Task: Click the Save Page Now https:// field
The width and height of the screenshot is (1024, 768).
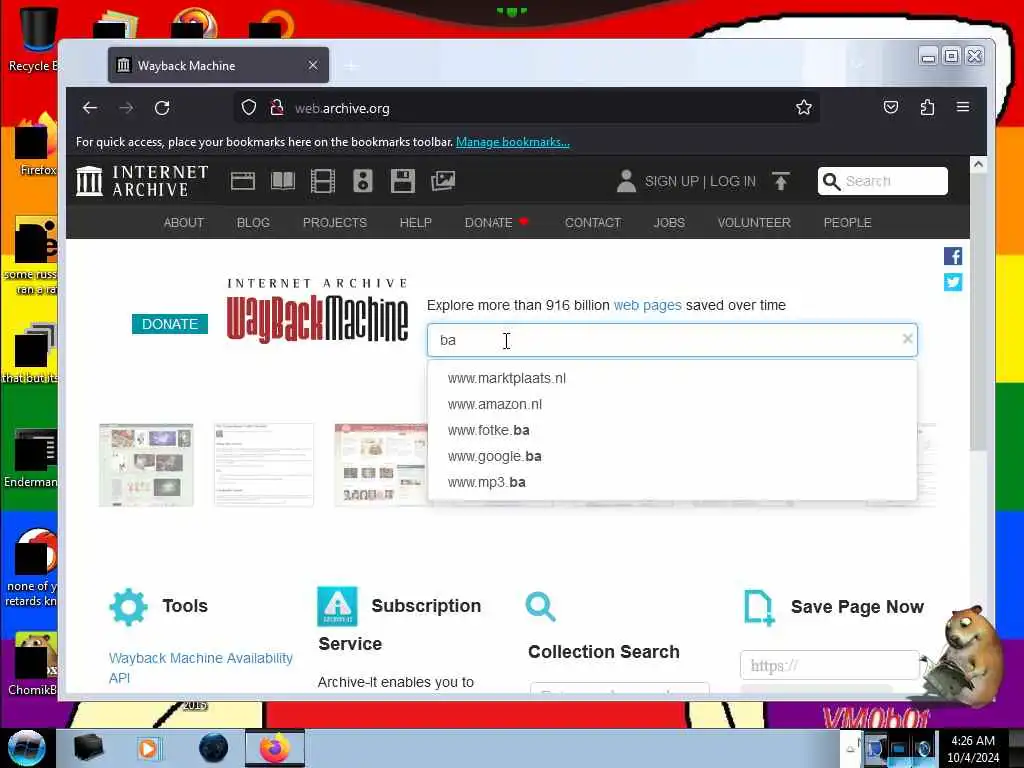Action: (829, 665)
